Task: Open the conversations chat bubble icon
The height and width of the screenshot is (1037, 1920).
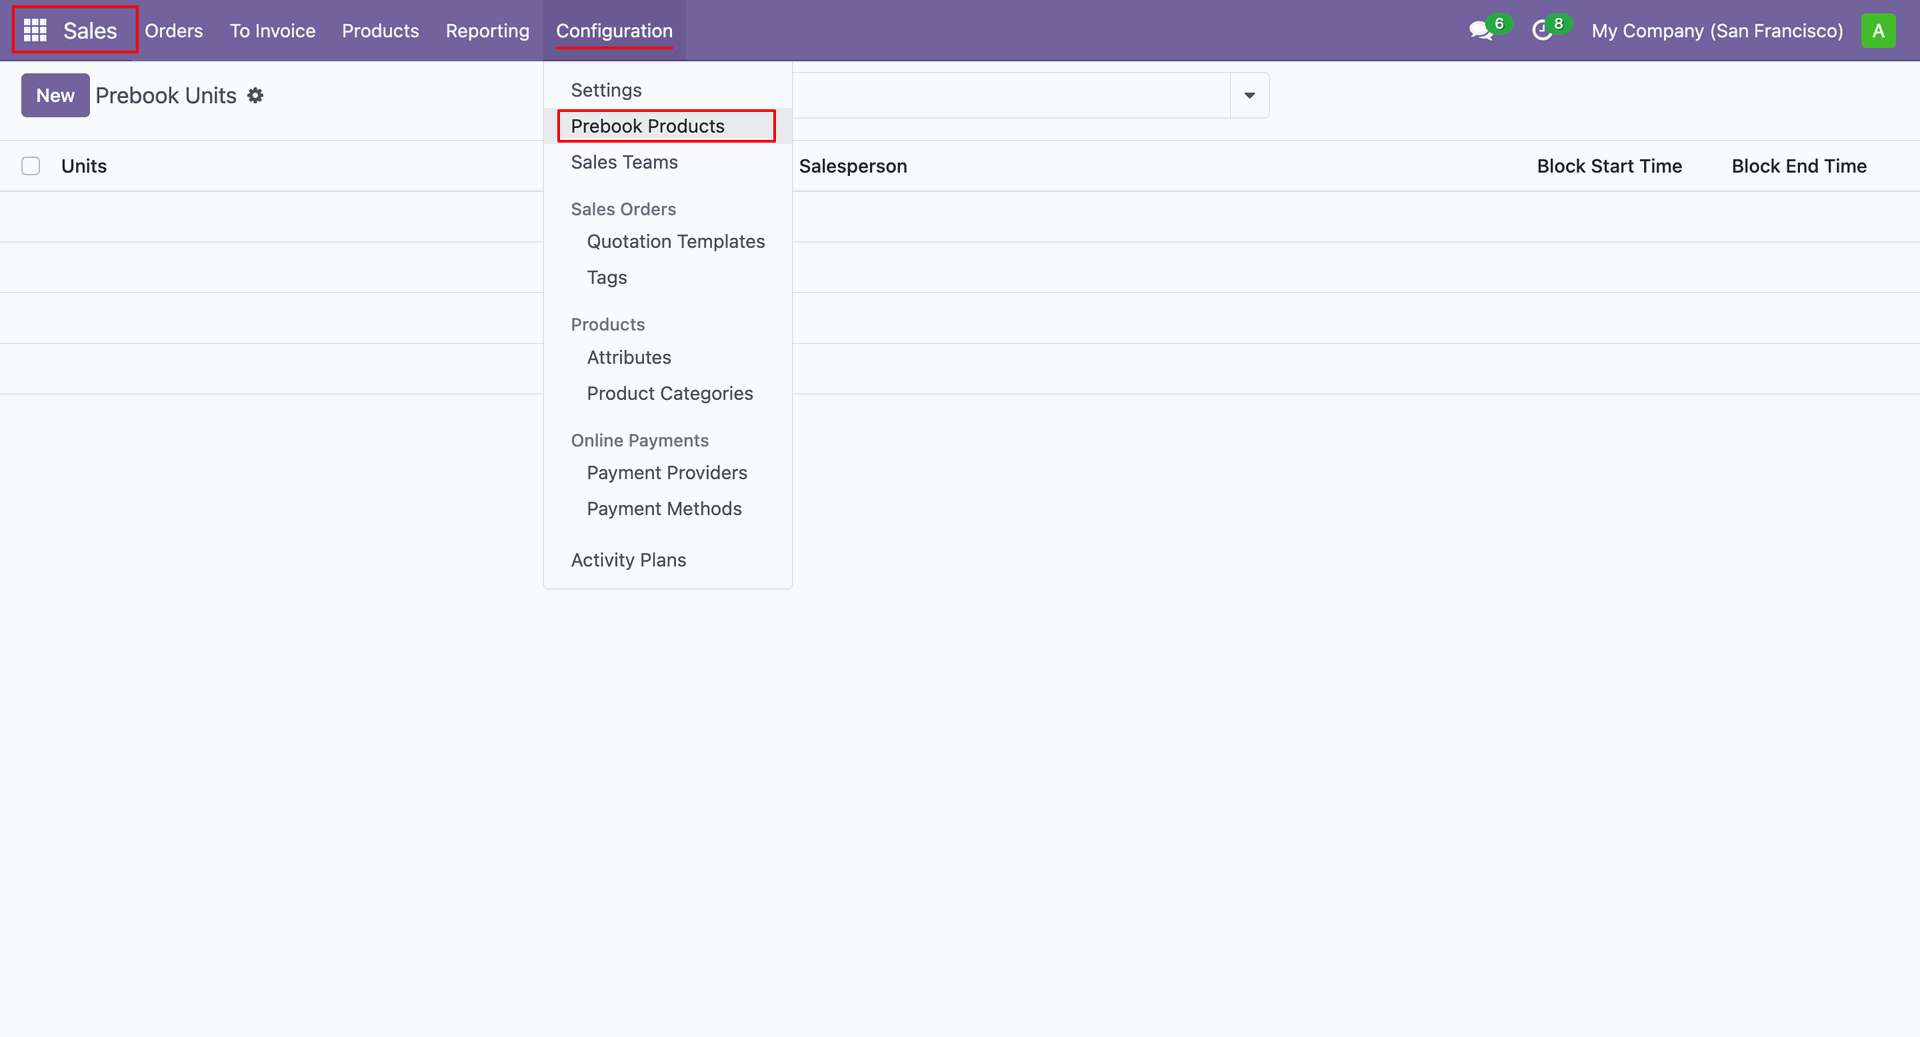Action: point(1481,31)
